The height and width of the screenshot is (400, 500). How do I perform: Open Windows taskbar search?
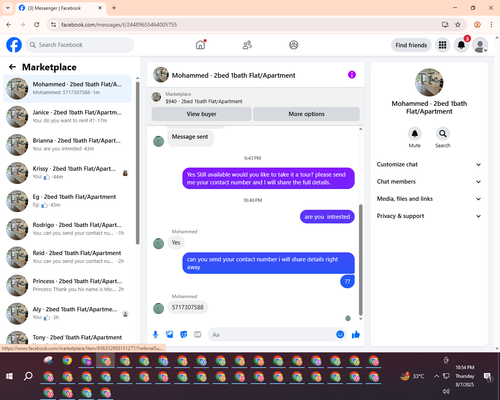[x=28, y=376]
